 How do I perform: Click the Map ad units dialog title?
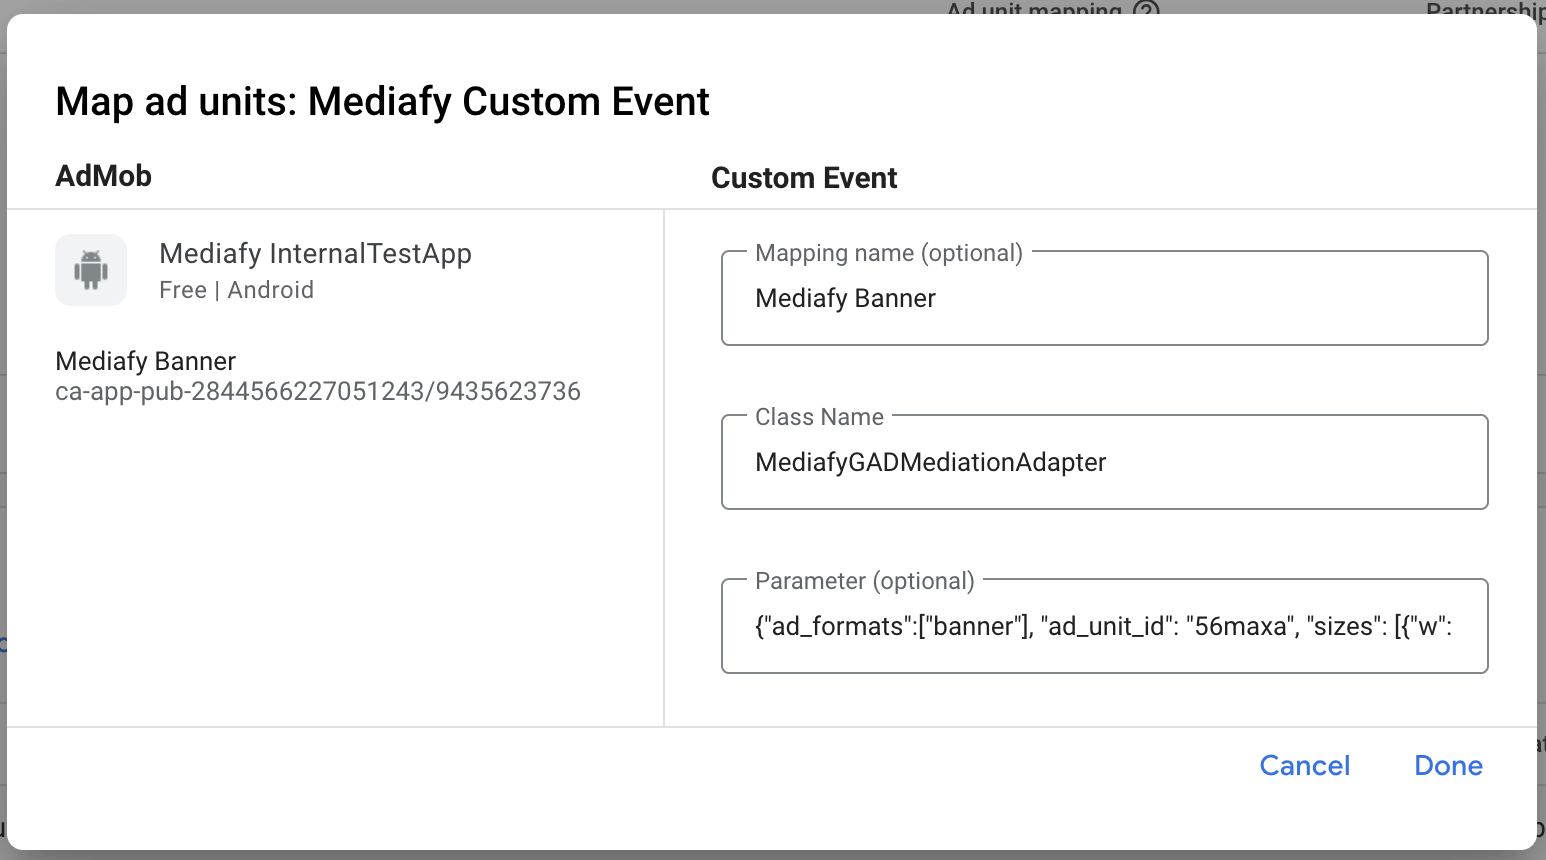tap(382, 102)
